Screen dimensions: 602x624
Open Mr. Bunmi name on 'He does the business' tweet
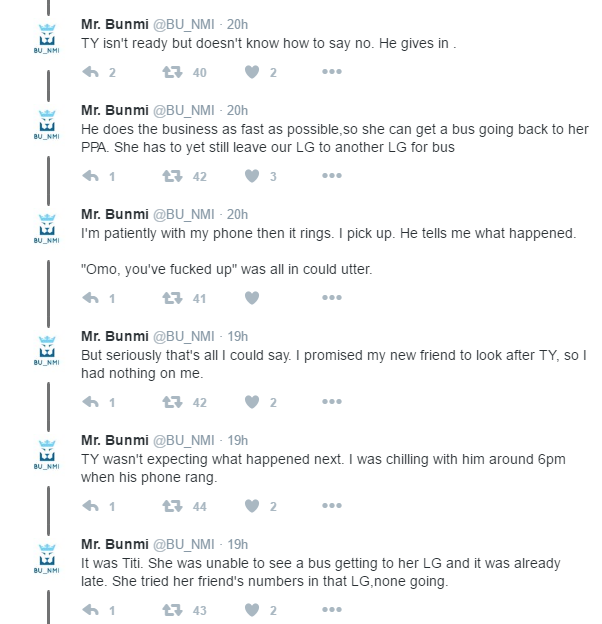click(x=115, y=110)
